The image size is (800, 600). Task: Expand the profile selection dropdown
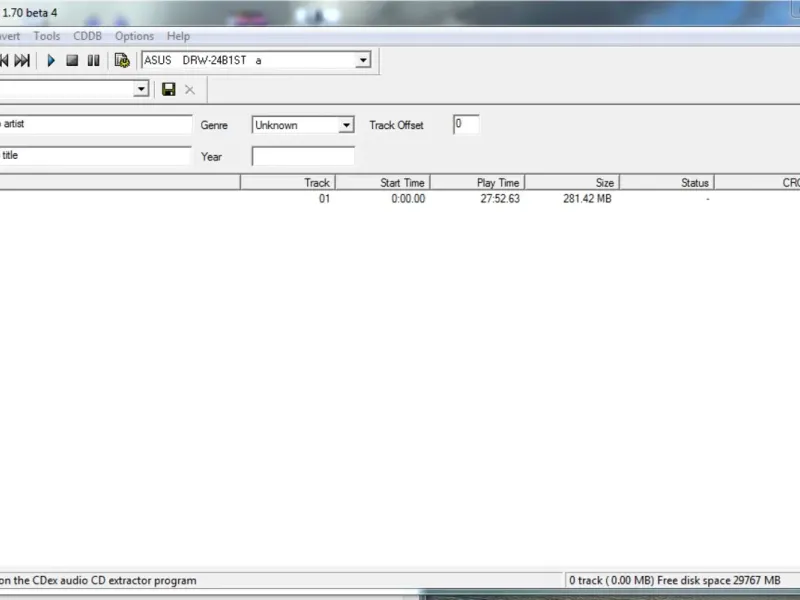coord(141,89)
